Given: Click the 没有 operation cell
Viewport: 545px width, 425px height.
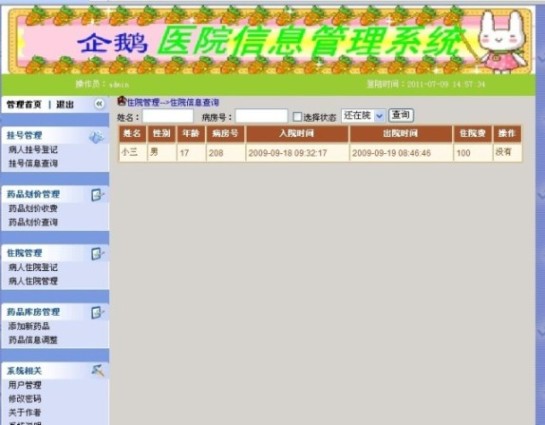Looking at the screenshot, I should tap(507, 152).
